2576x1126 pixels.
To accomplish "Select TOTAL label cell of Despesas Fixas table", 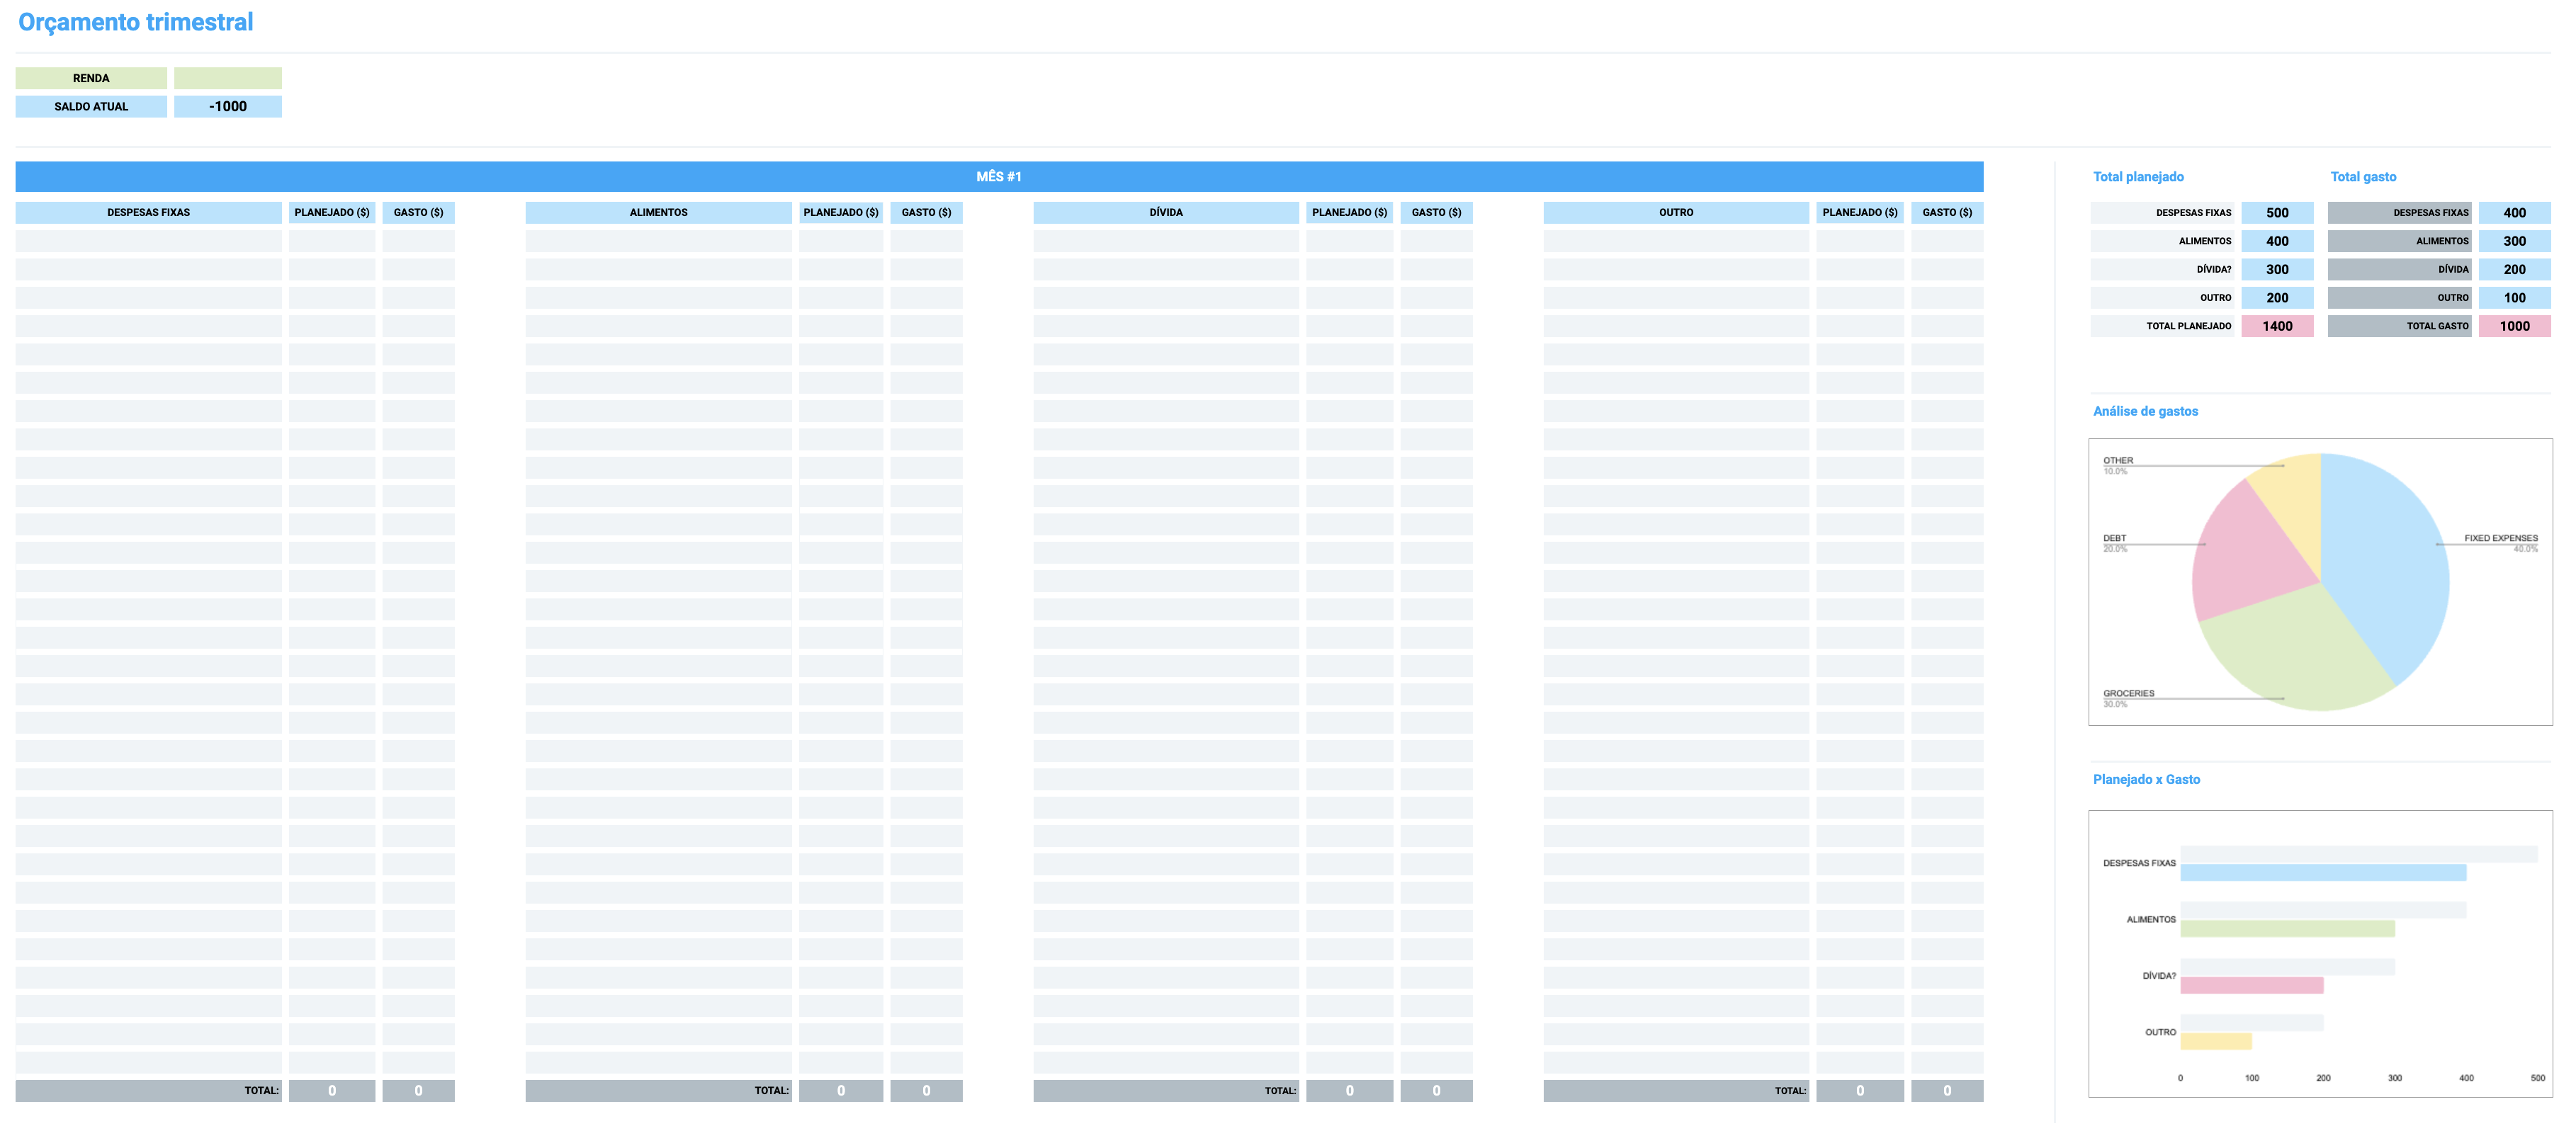I will [x=149, y=1091].
